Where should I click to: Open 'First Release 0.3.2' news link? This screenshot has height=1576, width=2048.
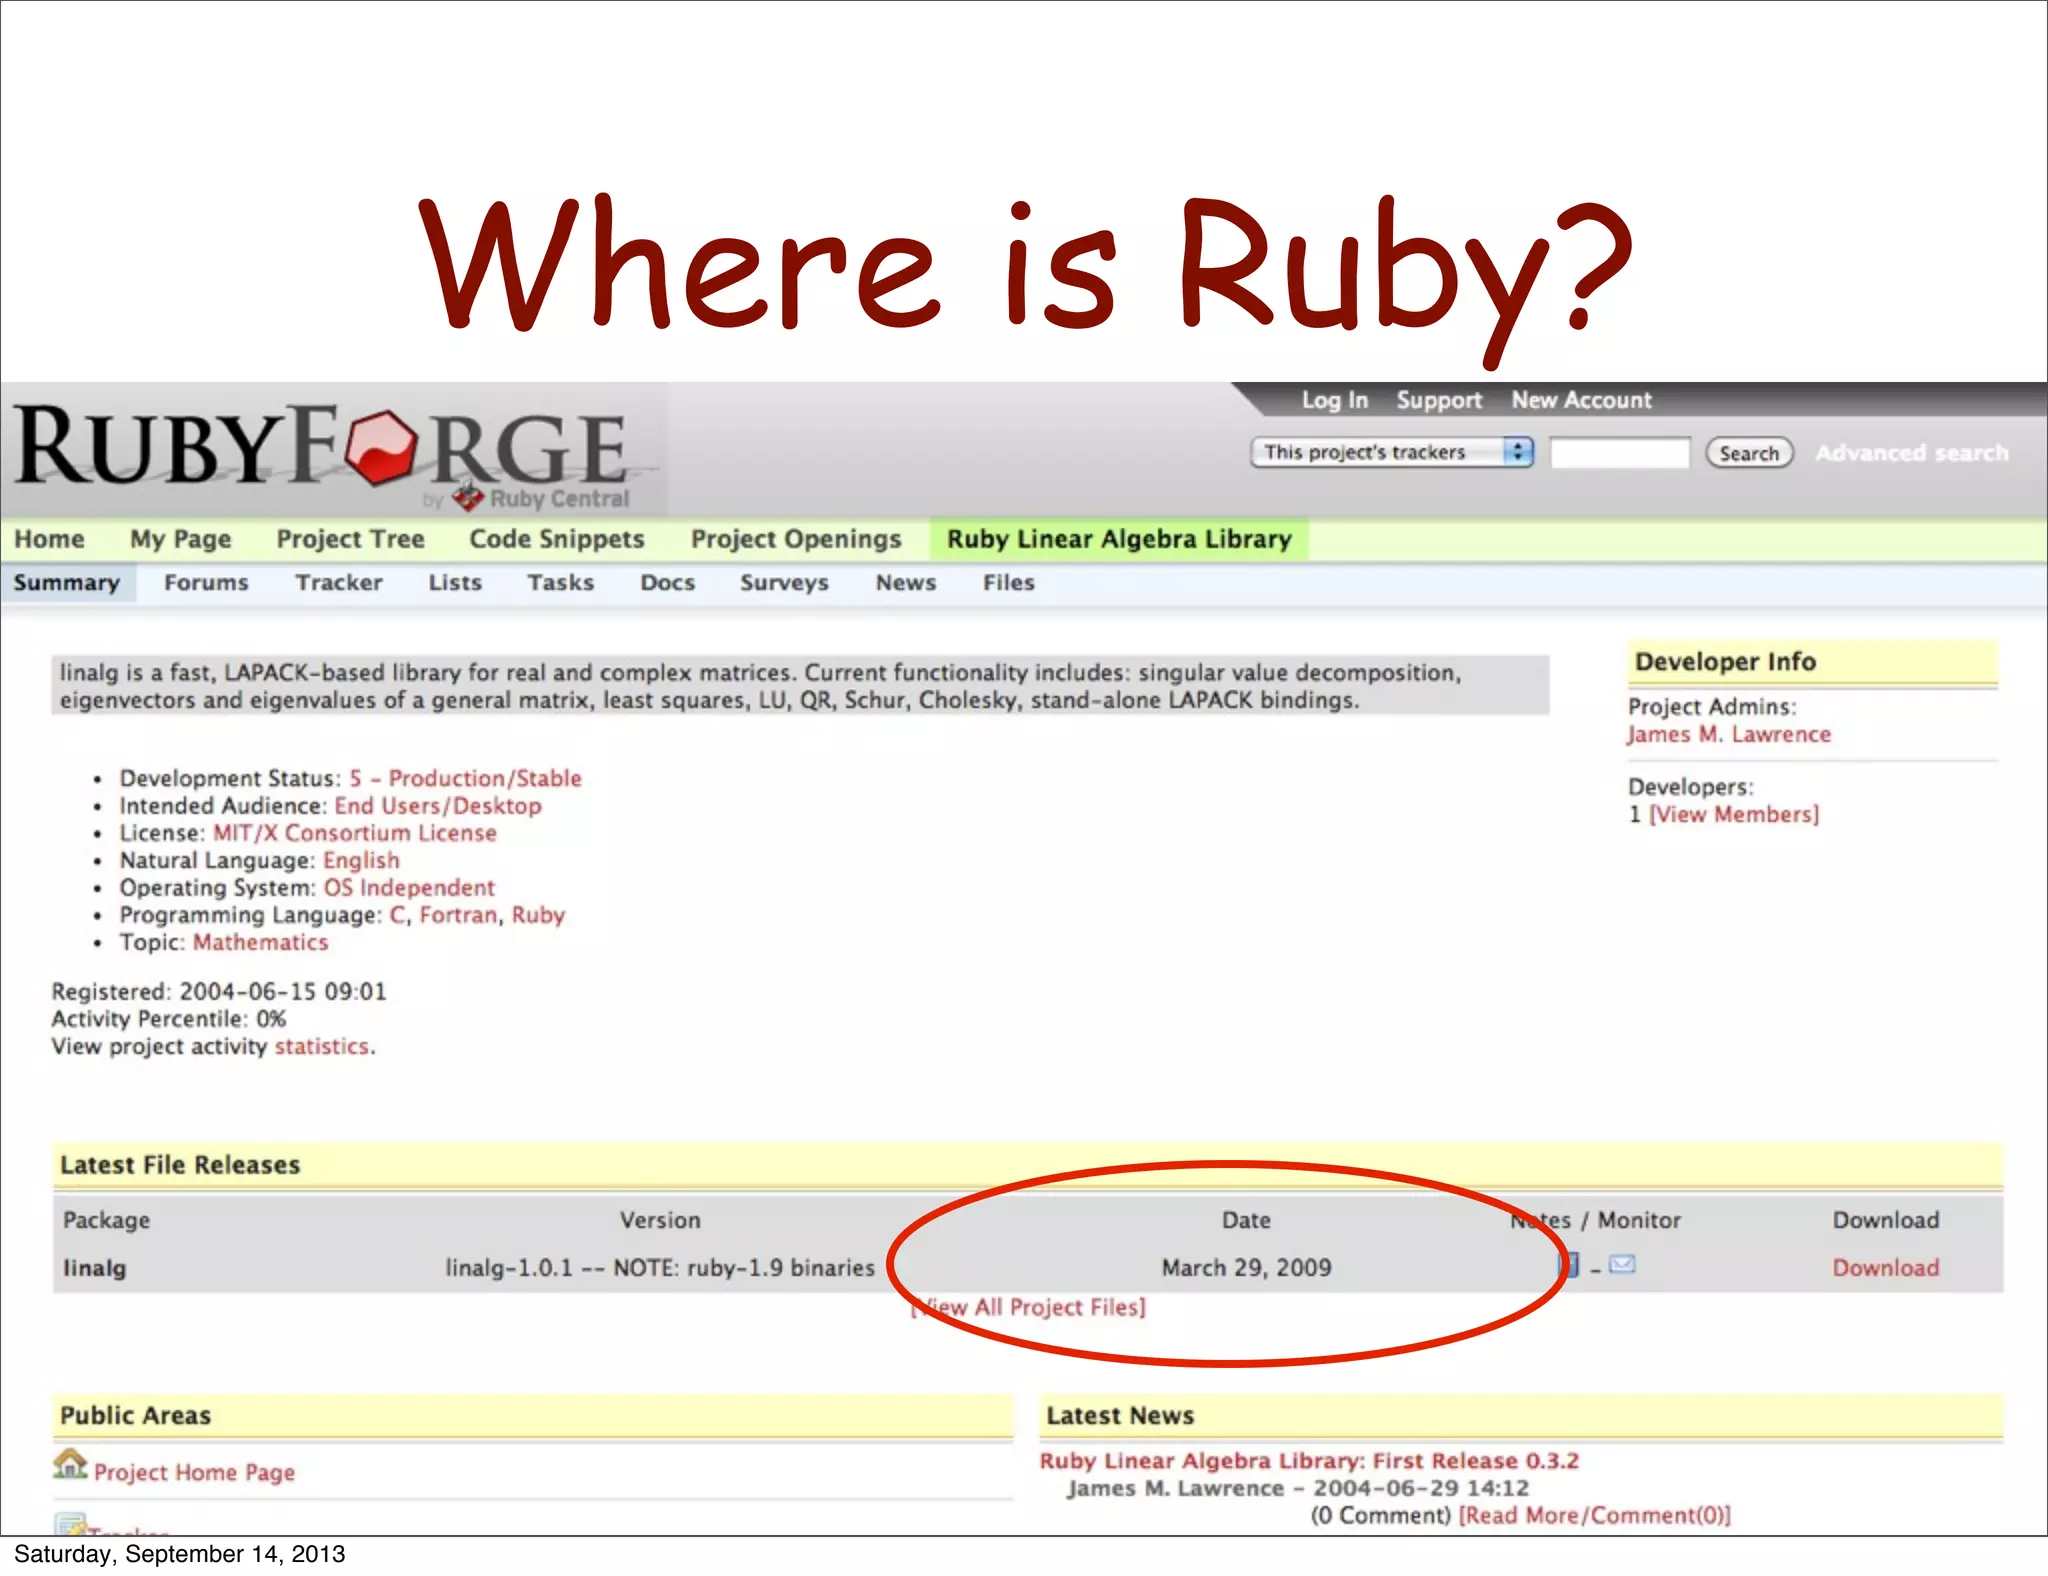coord(1309,1461)
